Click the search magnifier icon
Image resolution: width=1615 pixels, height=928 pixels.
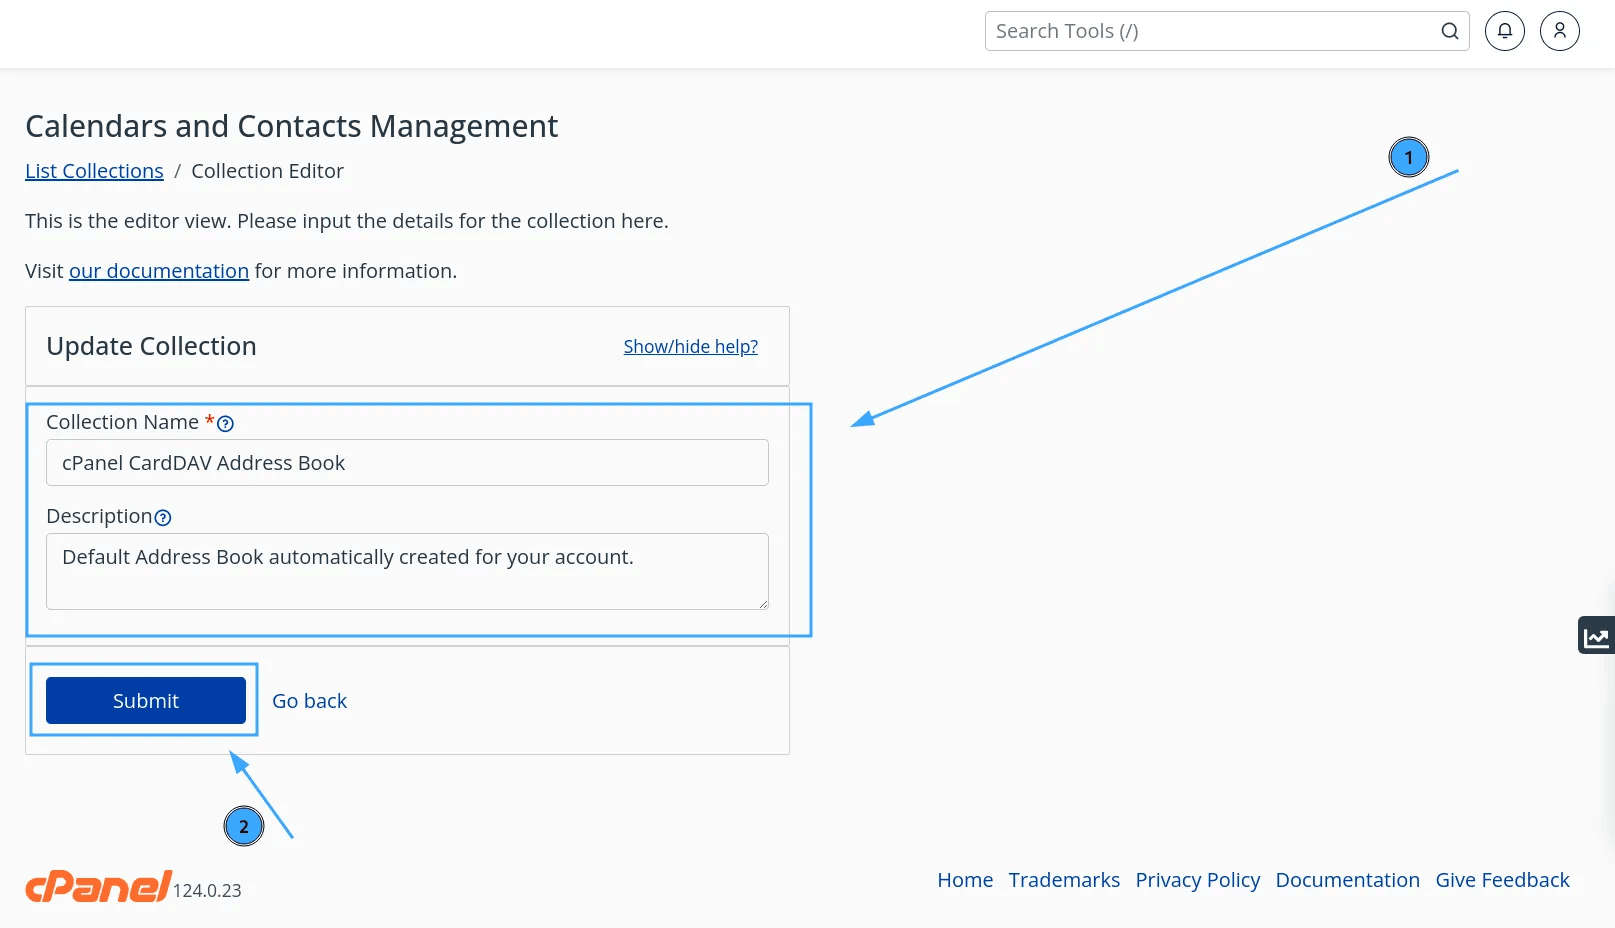(x=1449, y=31)
